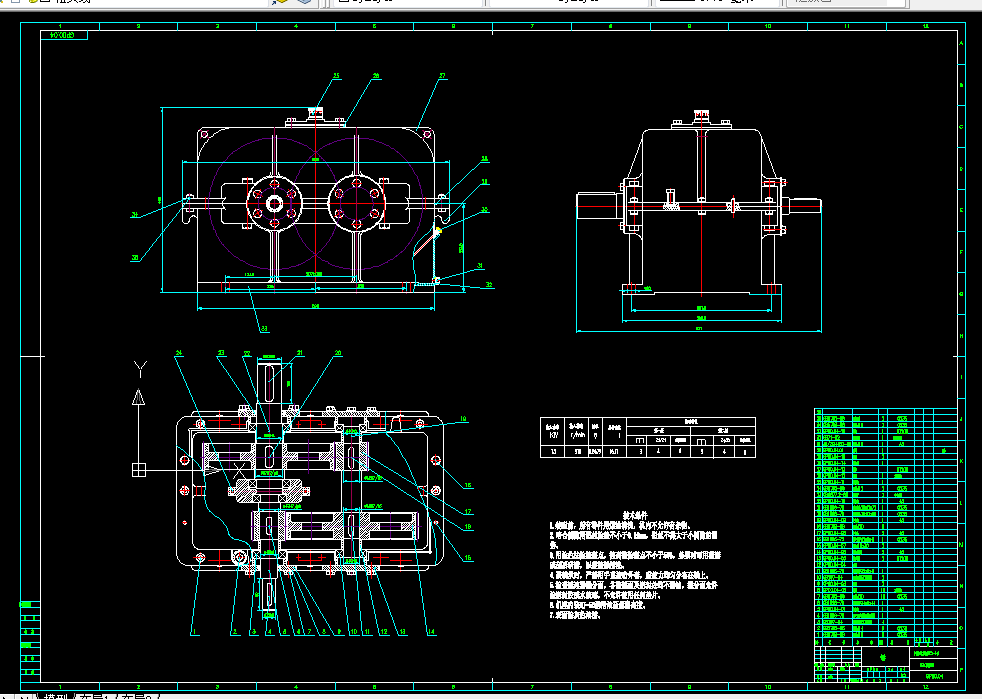Screen dimensions: 982x699
Task: Select part balloon number 34 at left
Action: (x=135, y=215)
